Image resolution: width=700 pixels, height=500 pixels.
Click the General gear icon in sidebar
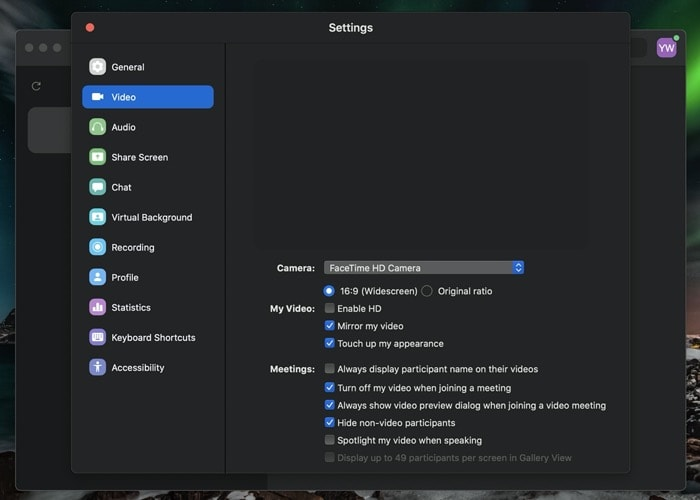pyautogui.click(x=97, y=67)
